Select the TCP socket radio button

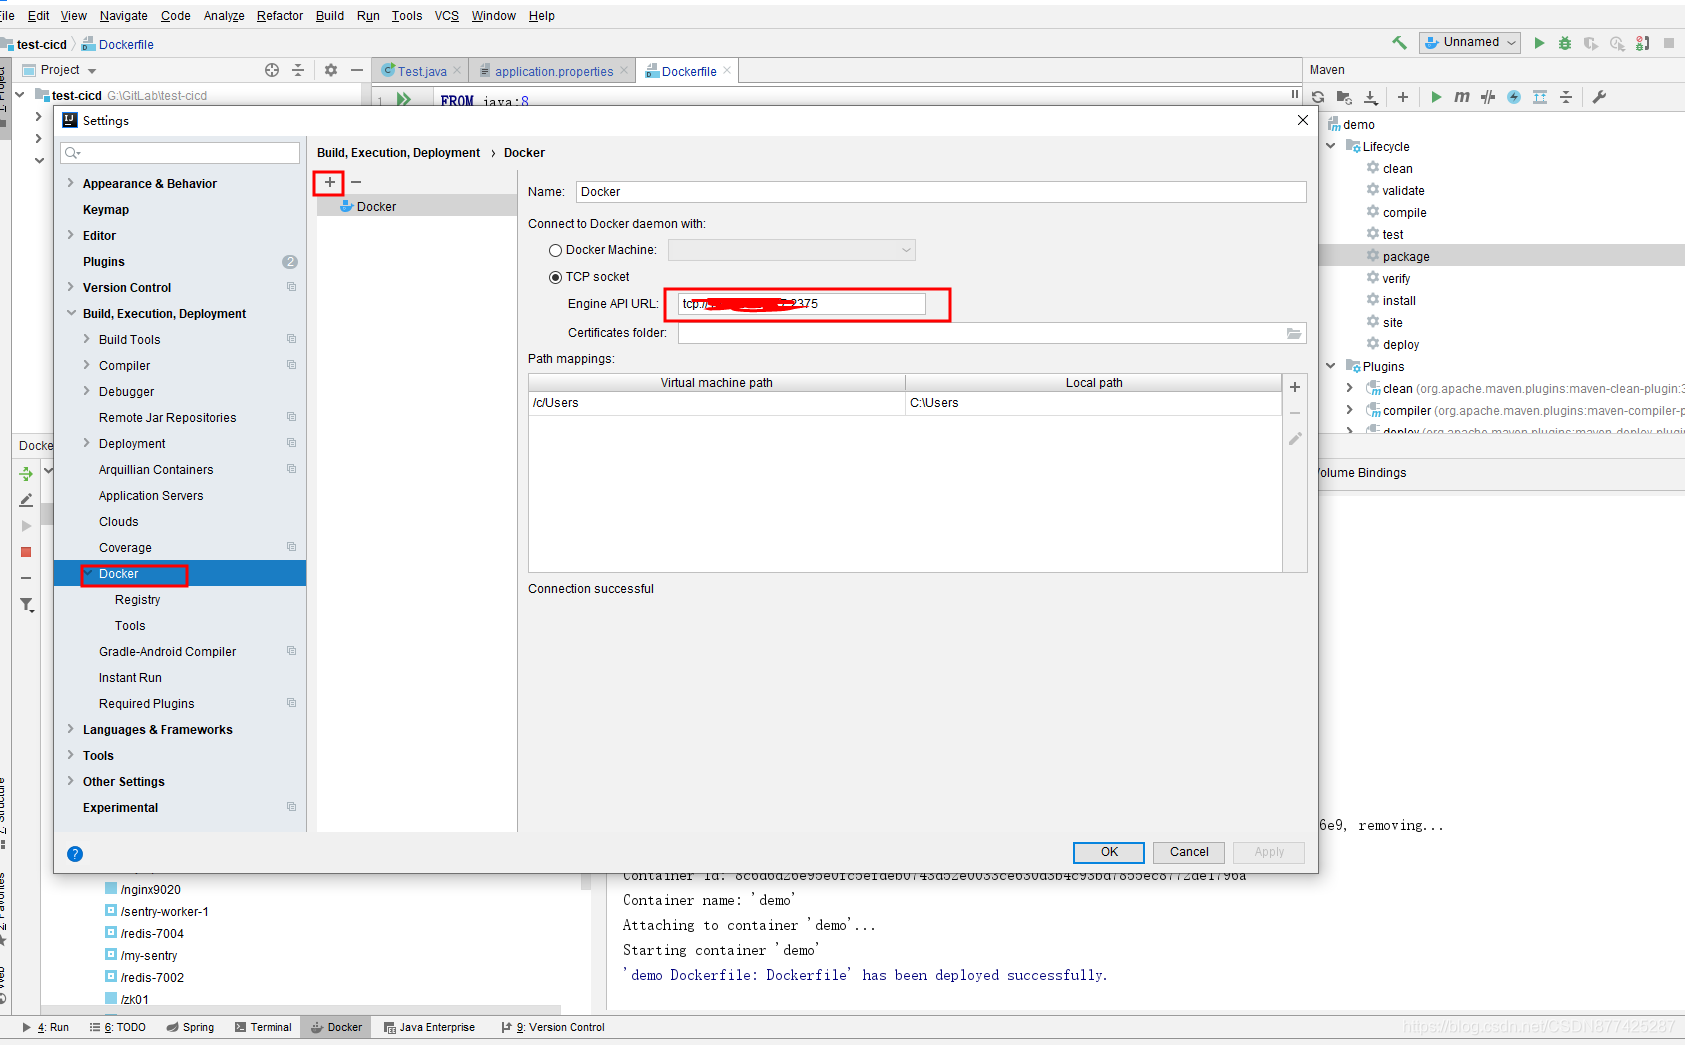click(x=555, y=277)
